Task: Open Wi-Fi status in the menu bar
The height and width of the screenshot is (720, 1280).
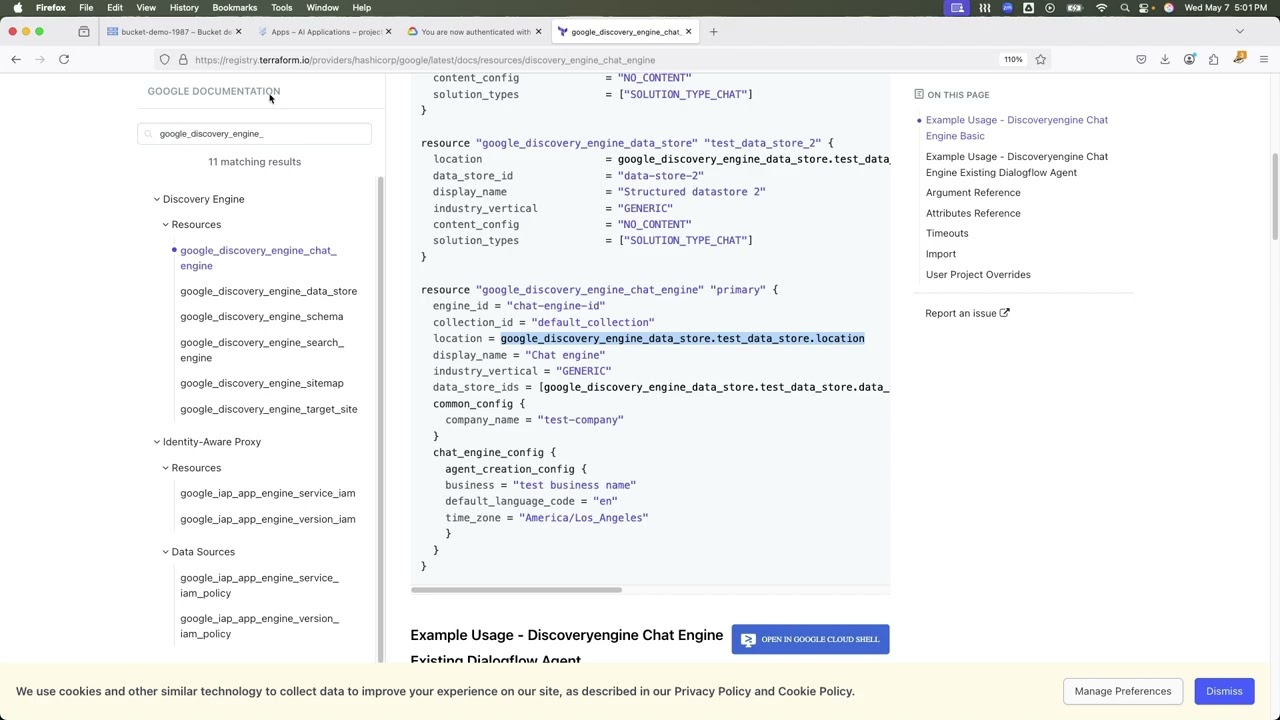Action: pos(1101,8)
